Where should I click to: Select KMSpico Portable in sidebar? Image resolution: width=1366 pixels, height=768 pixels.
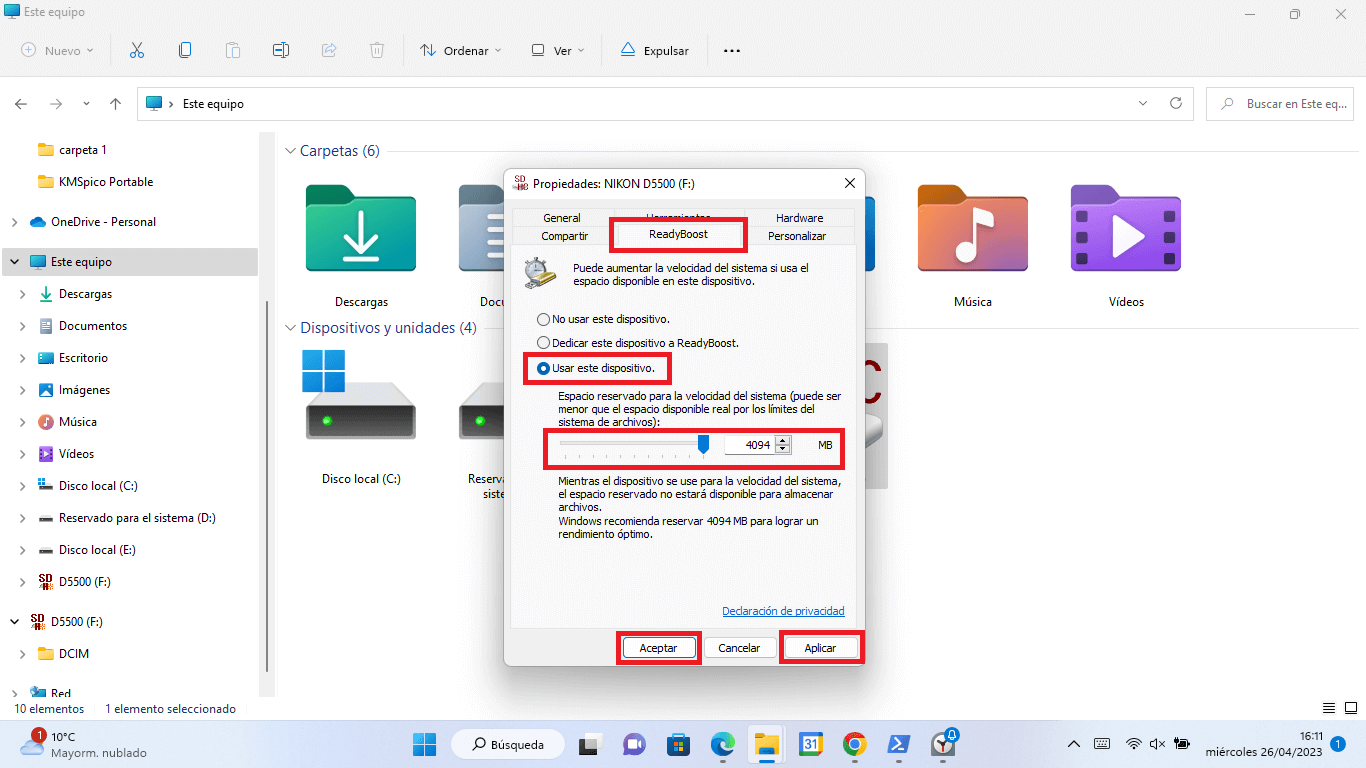[105, 182]
